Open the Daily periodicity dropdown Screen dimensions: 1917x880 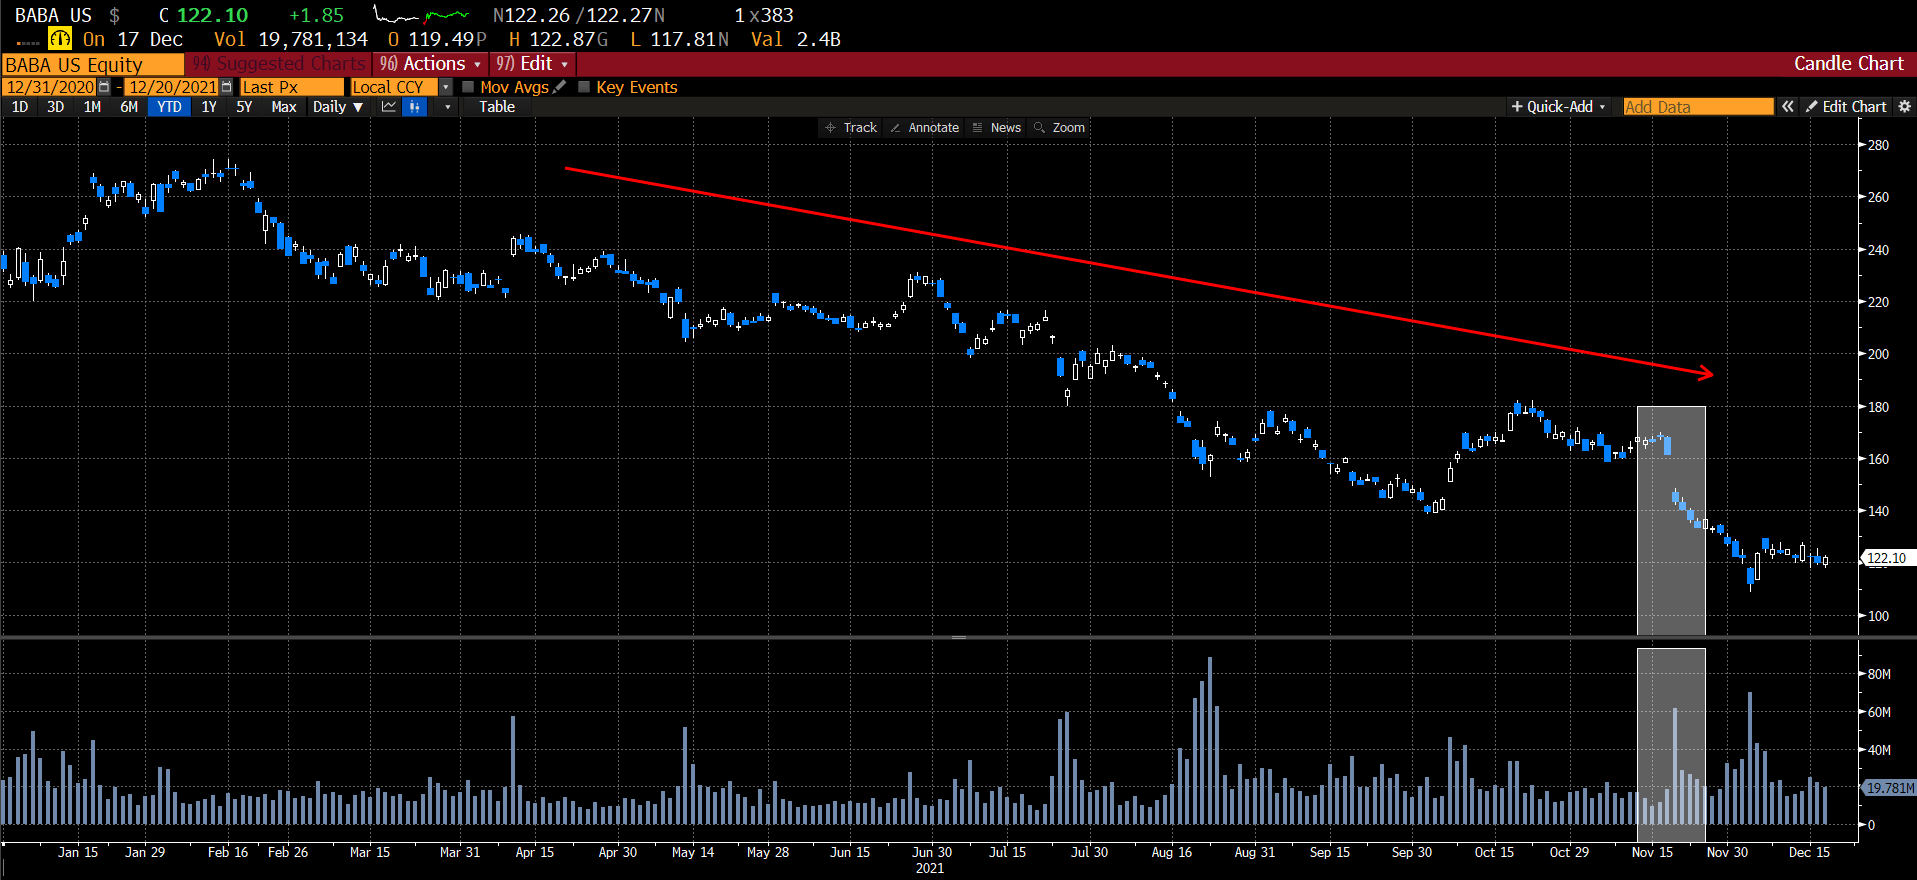tap(337, 107)
